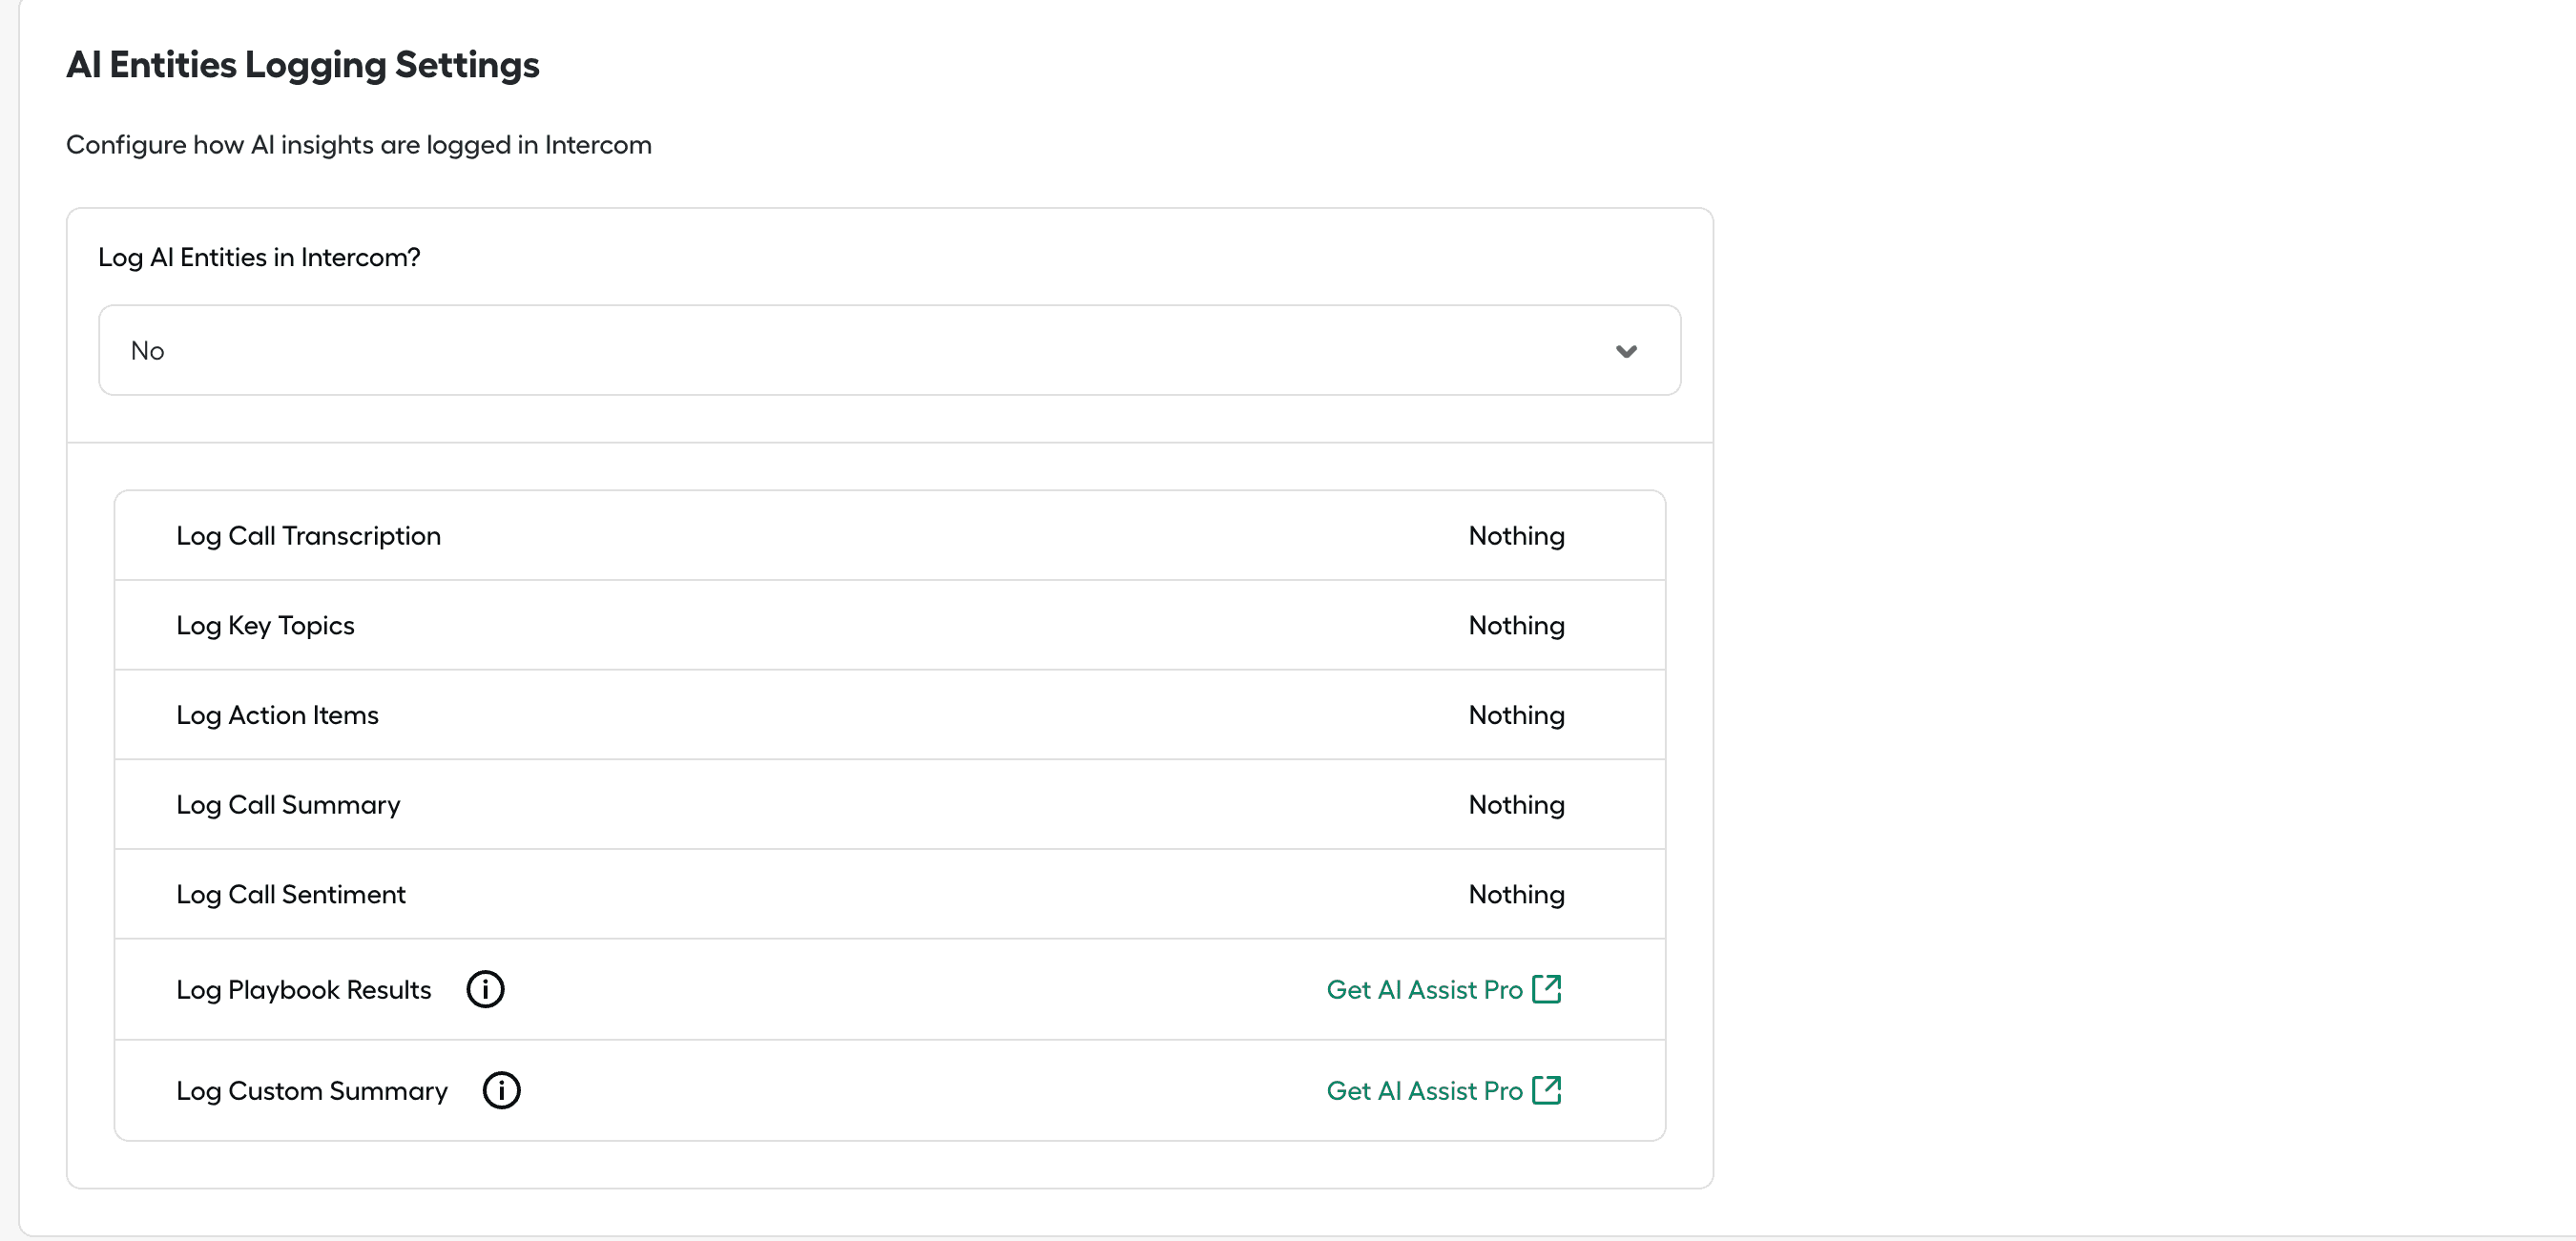Select the Log Action Items row label
Screen dimensions: 2576x1241
click(277, 715)
